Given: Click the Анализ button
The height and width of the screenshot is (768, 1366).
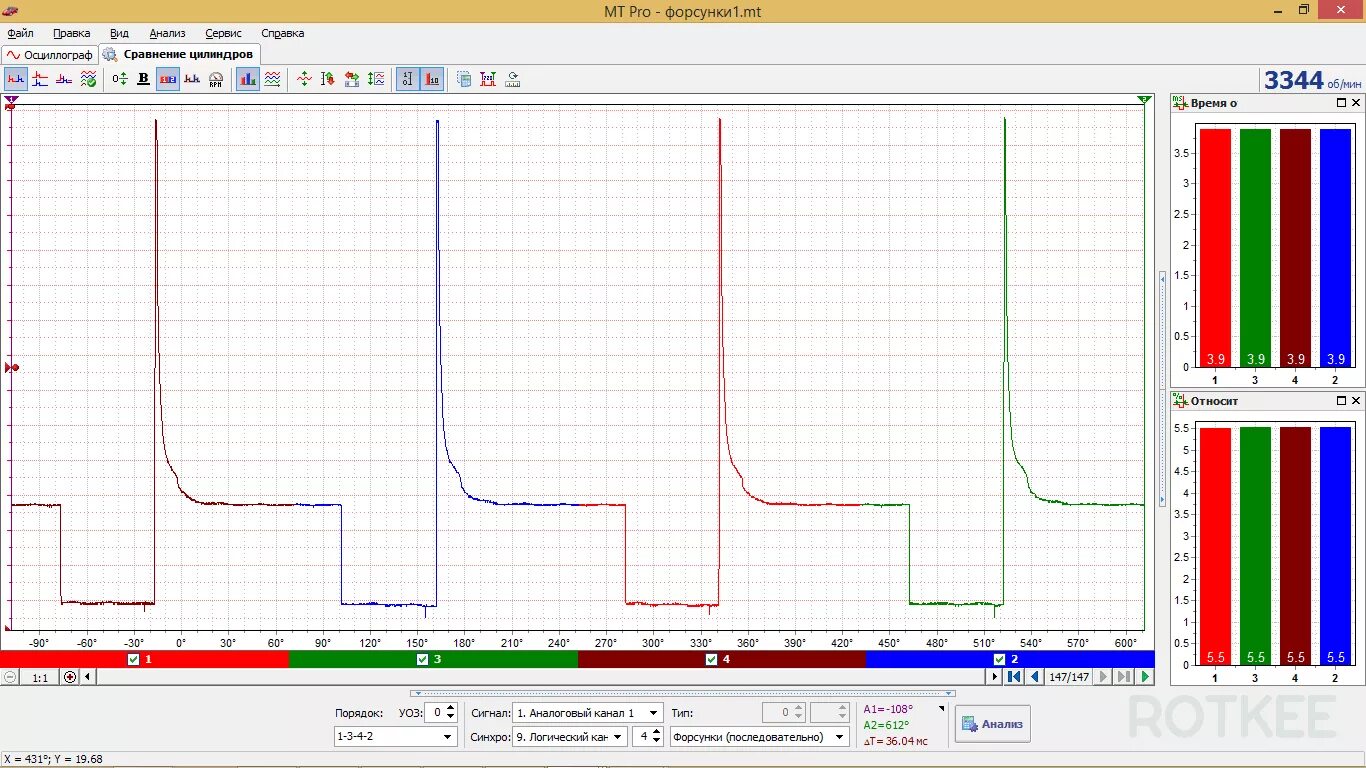Looking at the screenshot, I should point(992,724).
